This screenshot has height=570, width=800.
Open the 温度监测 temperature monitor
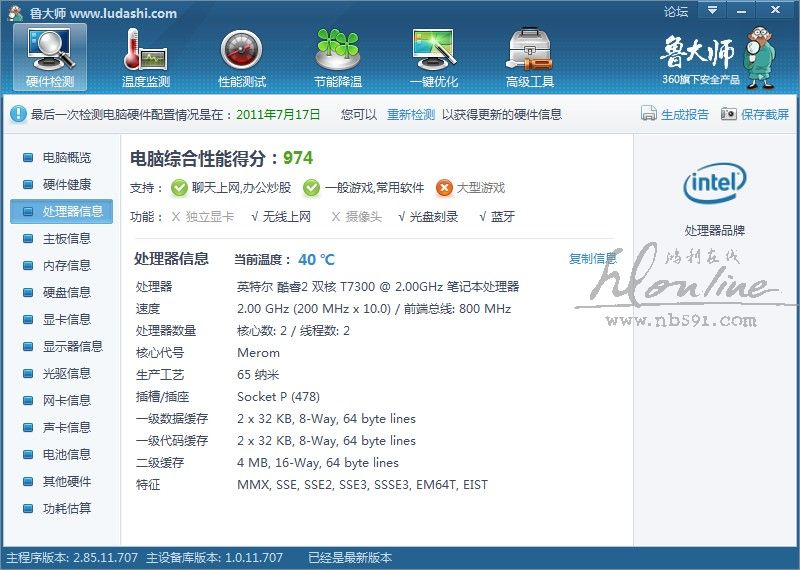[145, 57]
